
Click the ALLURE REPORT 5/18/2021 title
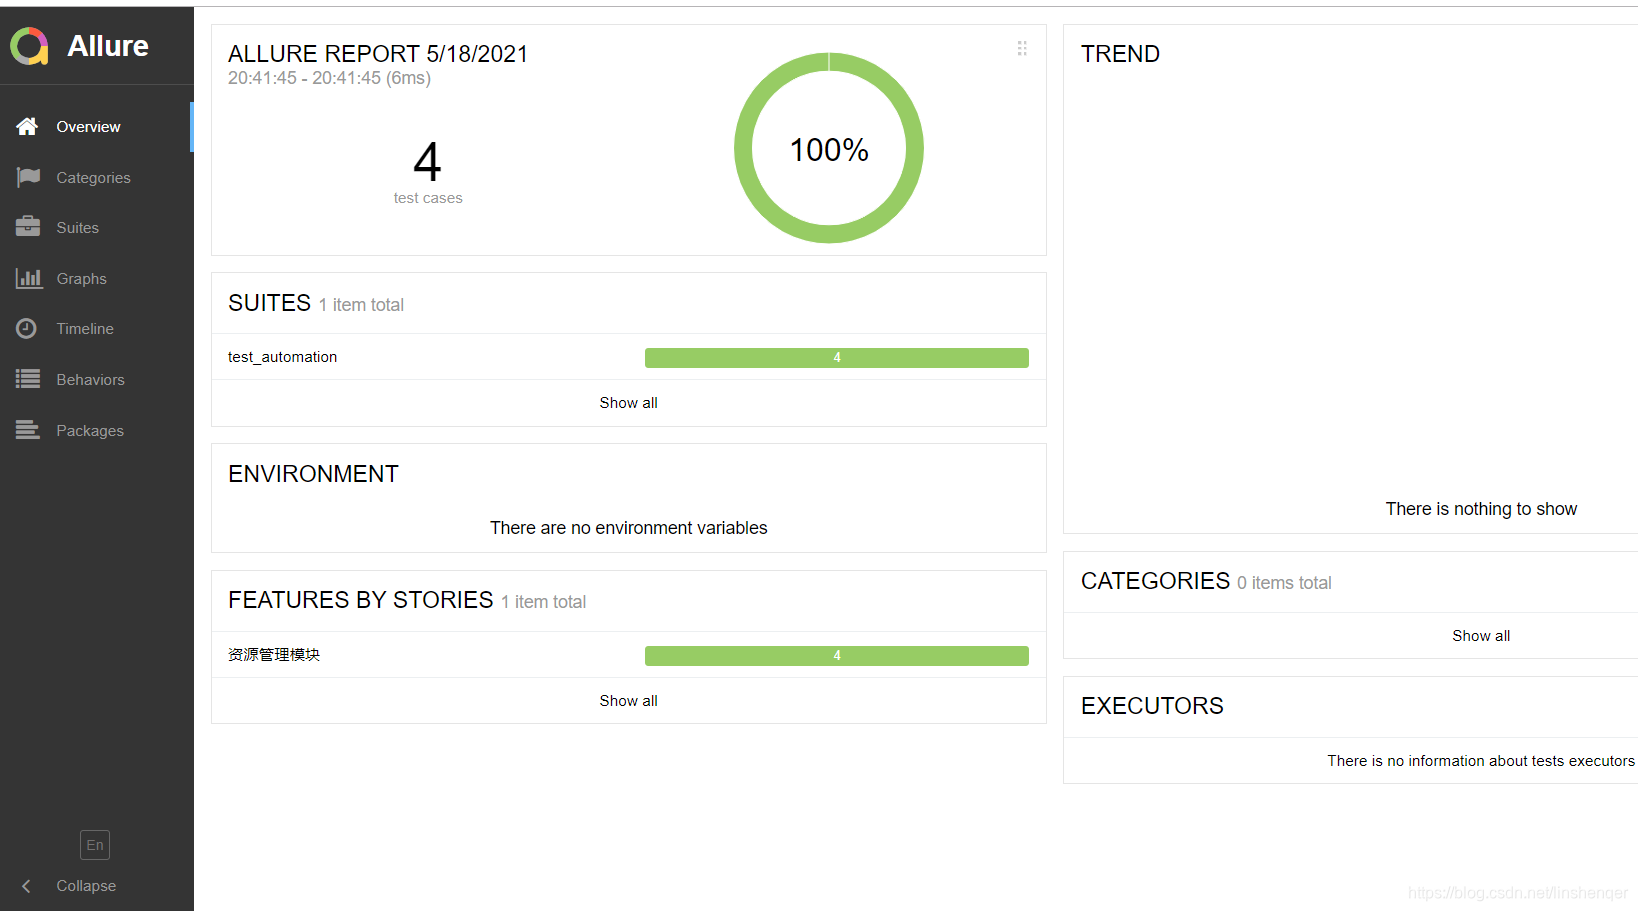(378, 54)
